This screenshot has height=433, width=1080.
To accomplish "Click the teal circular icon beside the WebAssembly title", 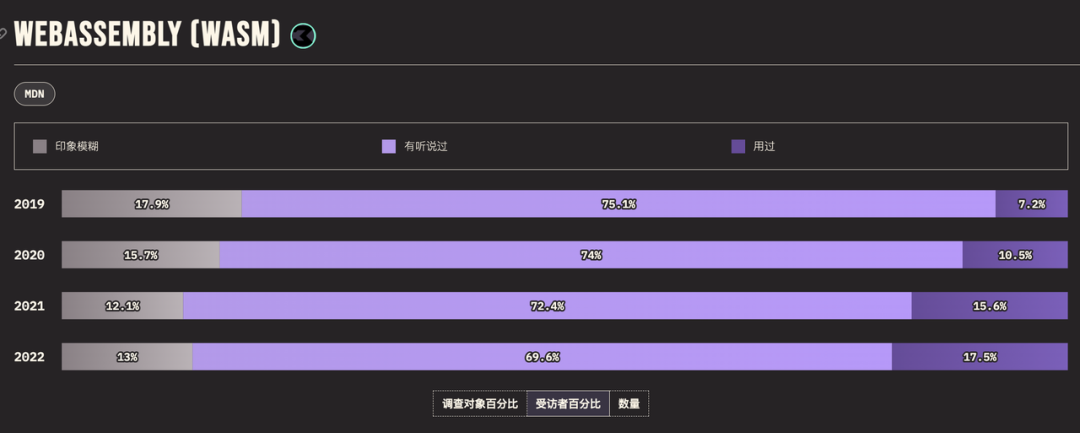I will [303, 36].
